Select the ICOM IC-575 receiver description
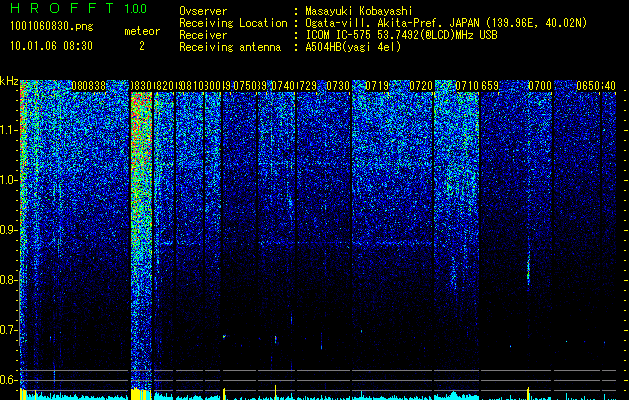The height and width of the screenshot is (400, 629). tap(402, 35)
